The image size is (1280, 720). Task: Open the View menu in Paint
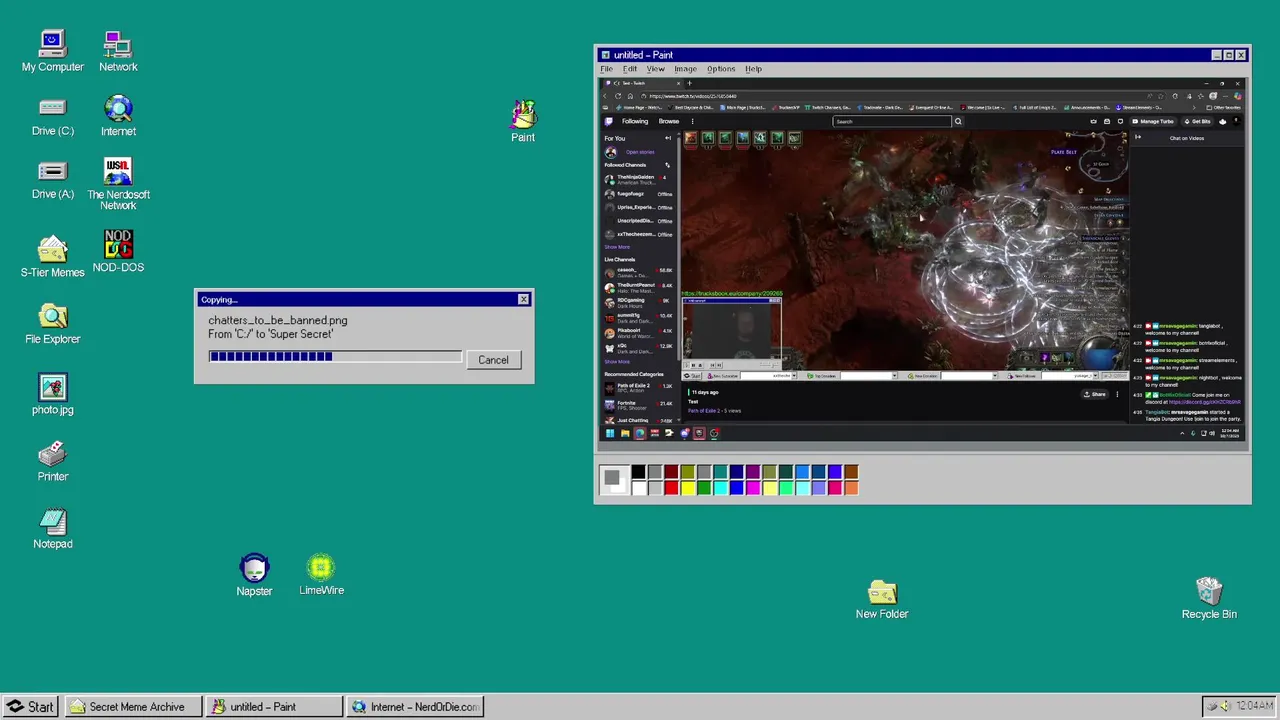tap(655, 69)
